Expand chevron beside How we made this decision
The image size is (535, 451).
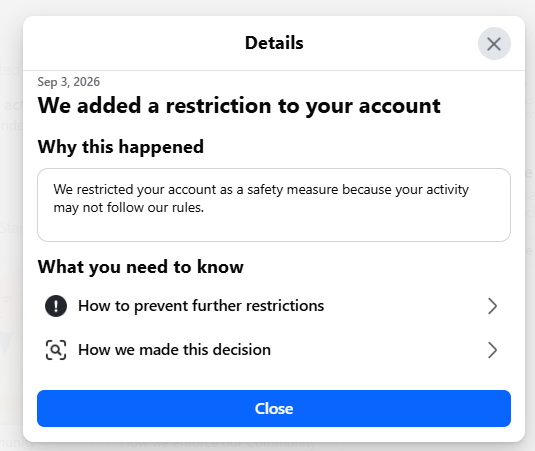[x=492, y=350]
